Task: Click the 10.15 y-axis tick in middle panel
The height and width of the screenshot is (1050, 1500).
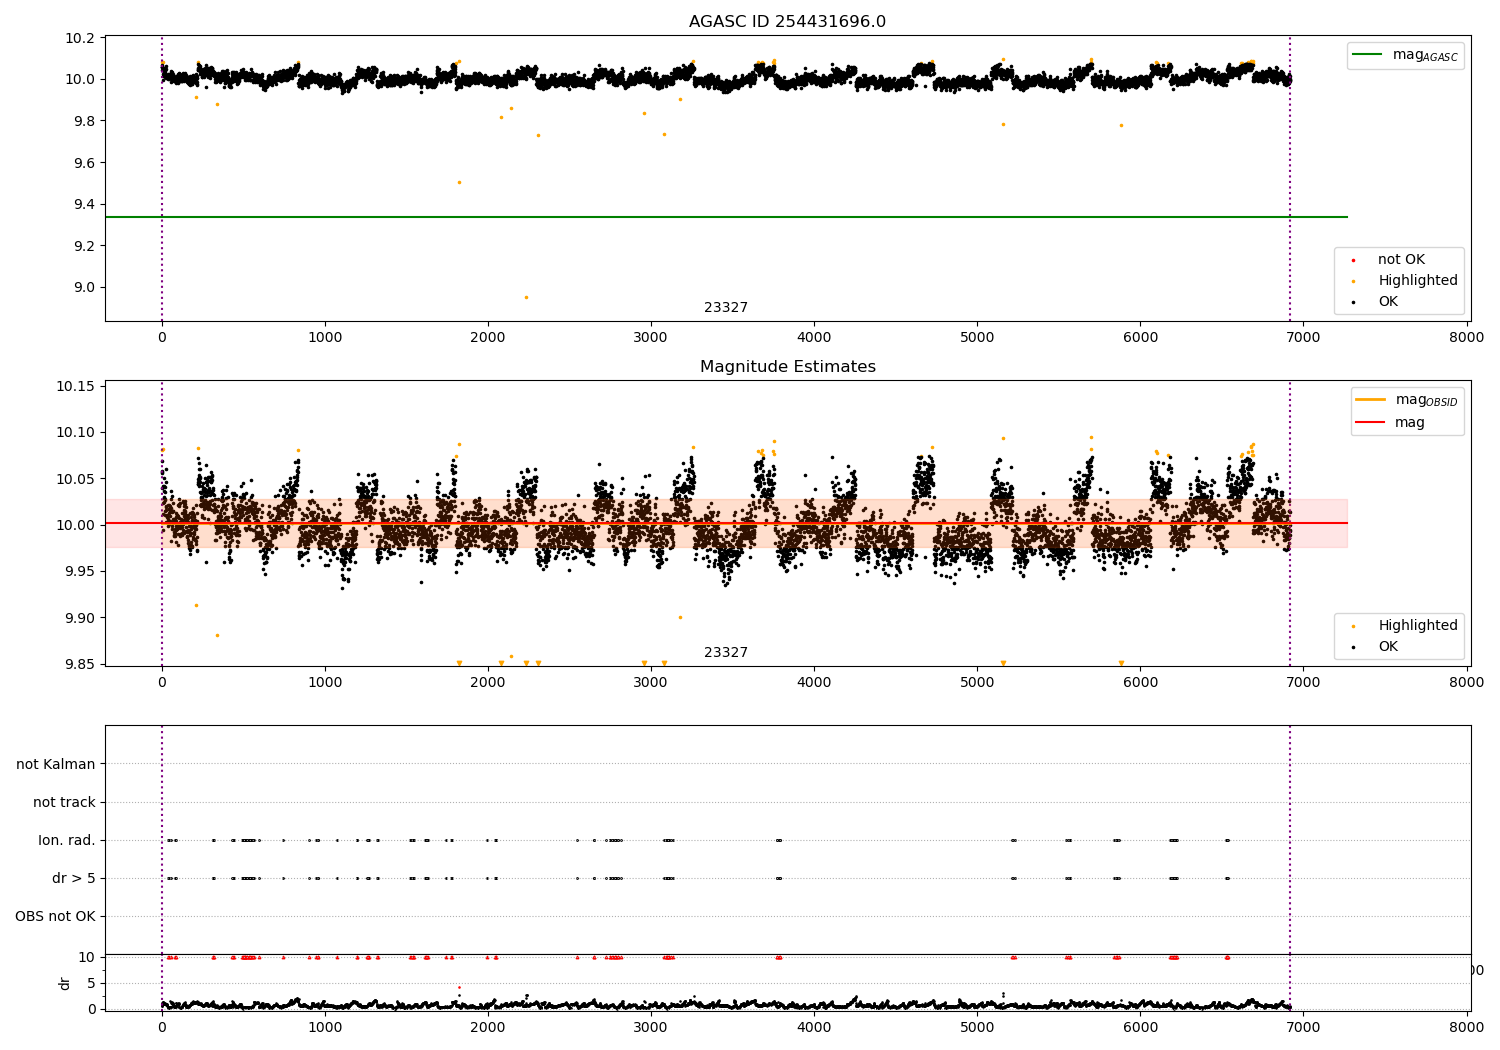Action: (77, 387)
